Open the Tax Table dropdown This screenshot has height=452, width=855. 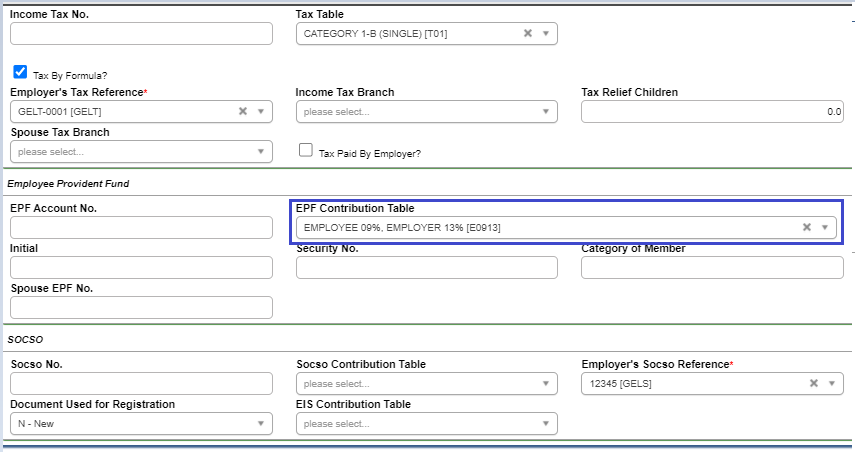pos(545,33)
